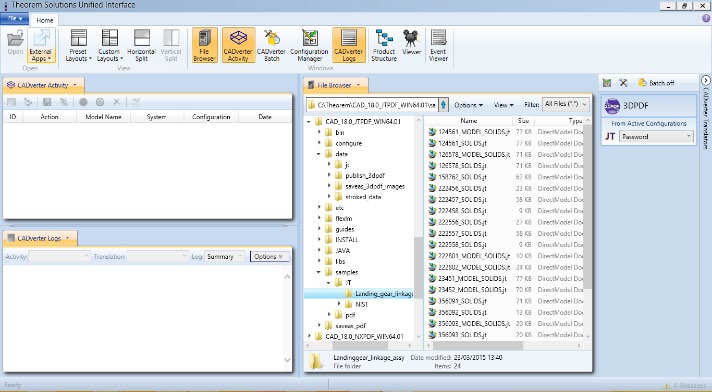Open the File Browser tab dropdown arrow
The width and height of the screenshot is (712, 392).
point(358,85)
